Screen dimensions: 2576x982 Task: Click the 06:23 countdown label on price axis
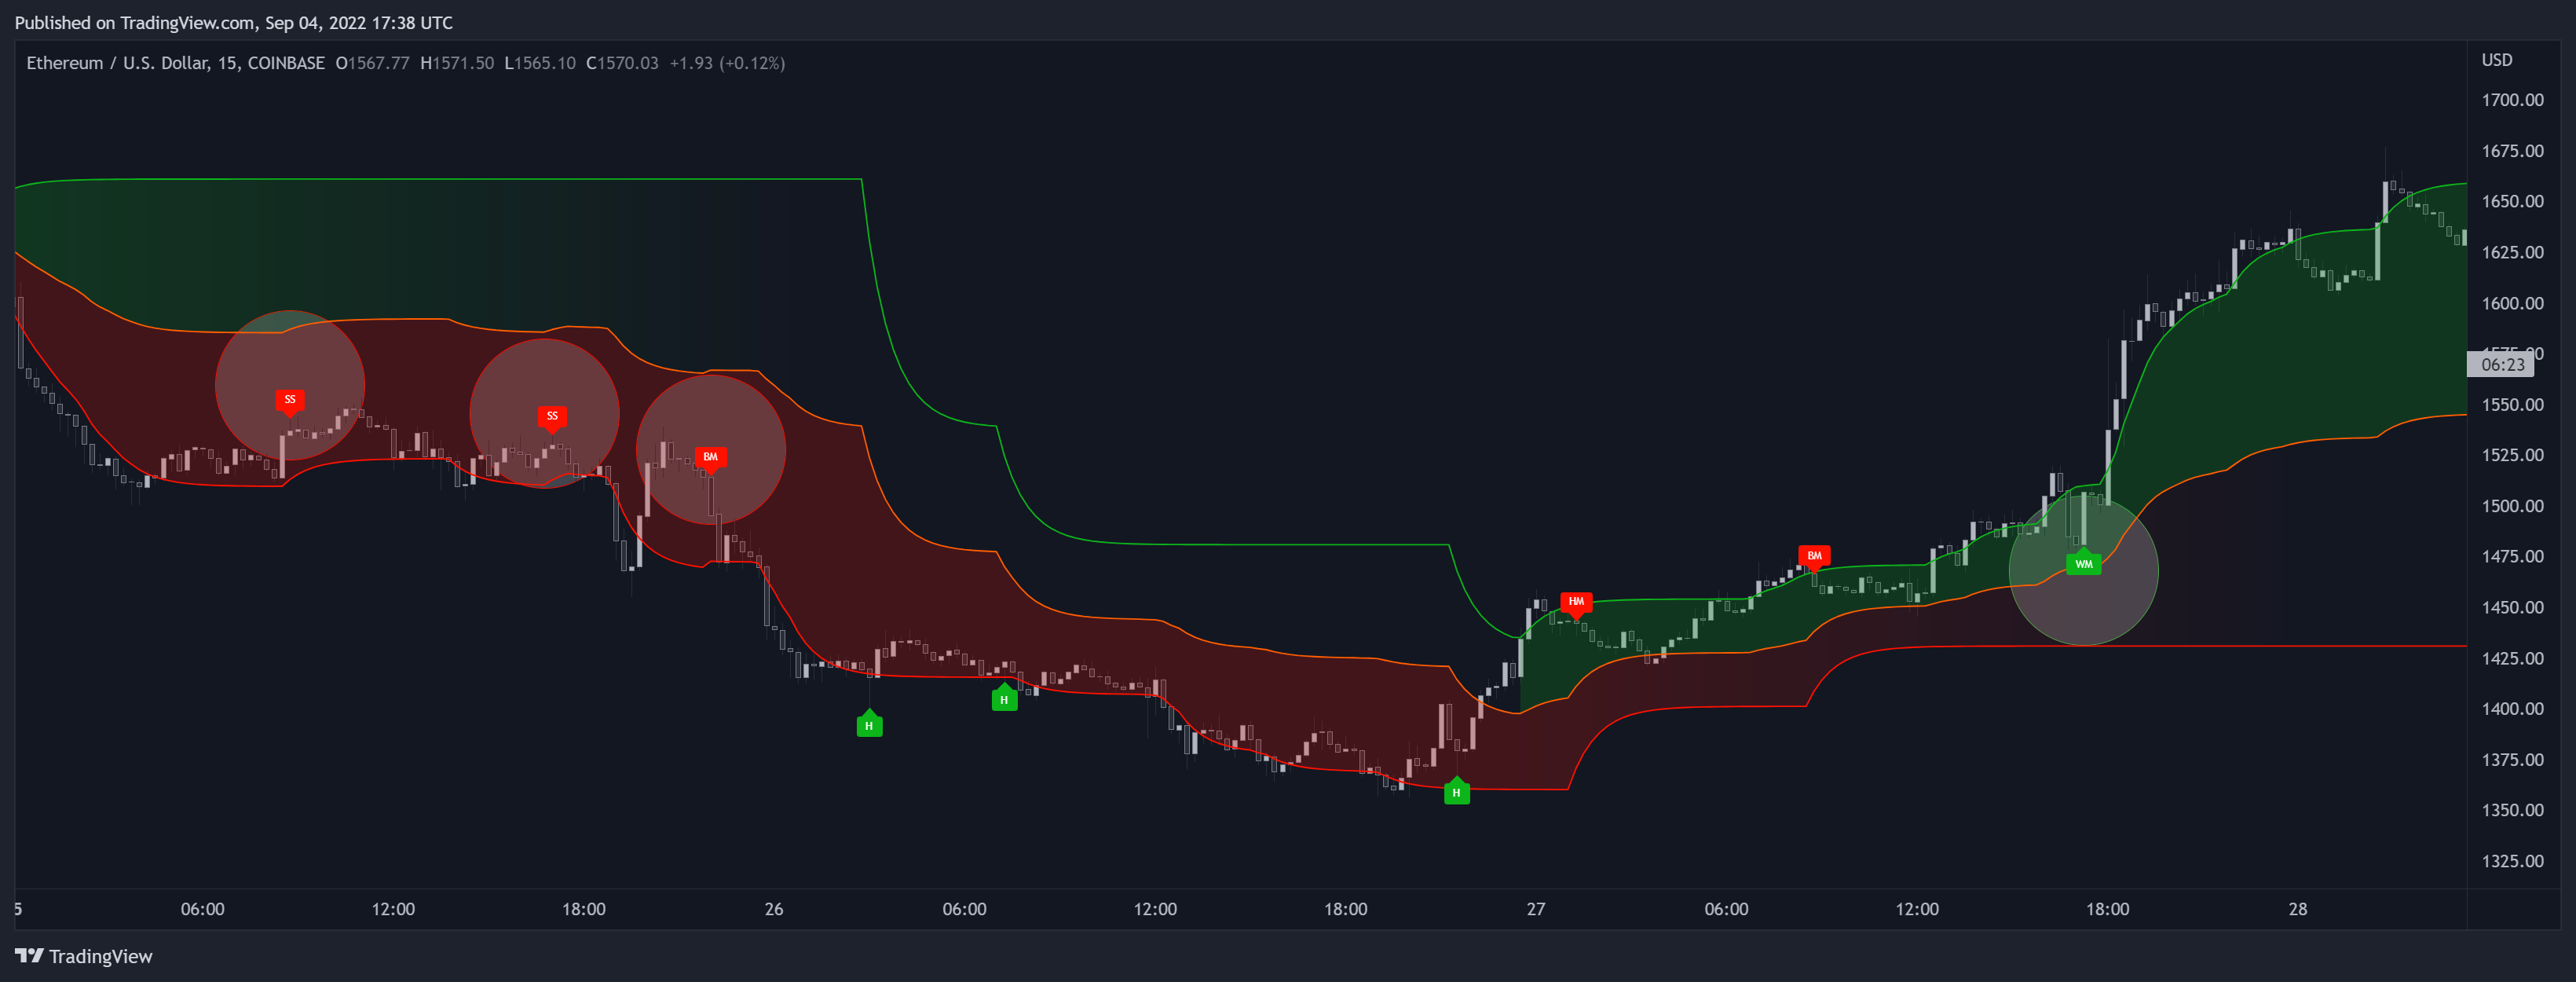pyautogui.click(x=2501, y=365)
